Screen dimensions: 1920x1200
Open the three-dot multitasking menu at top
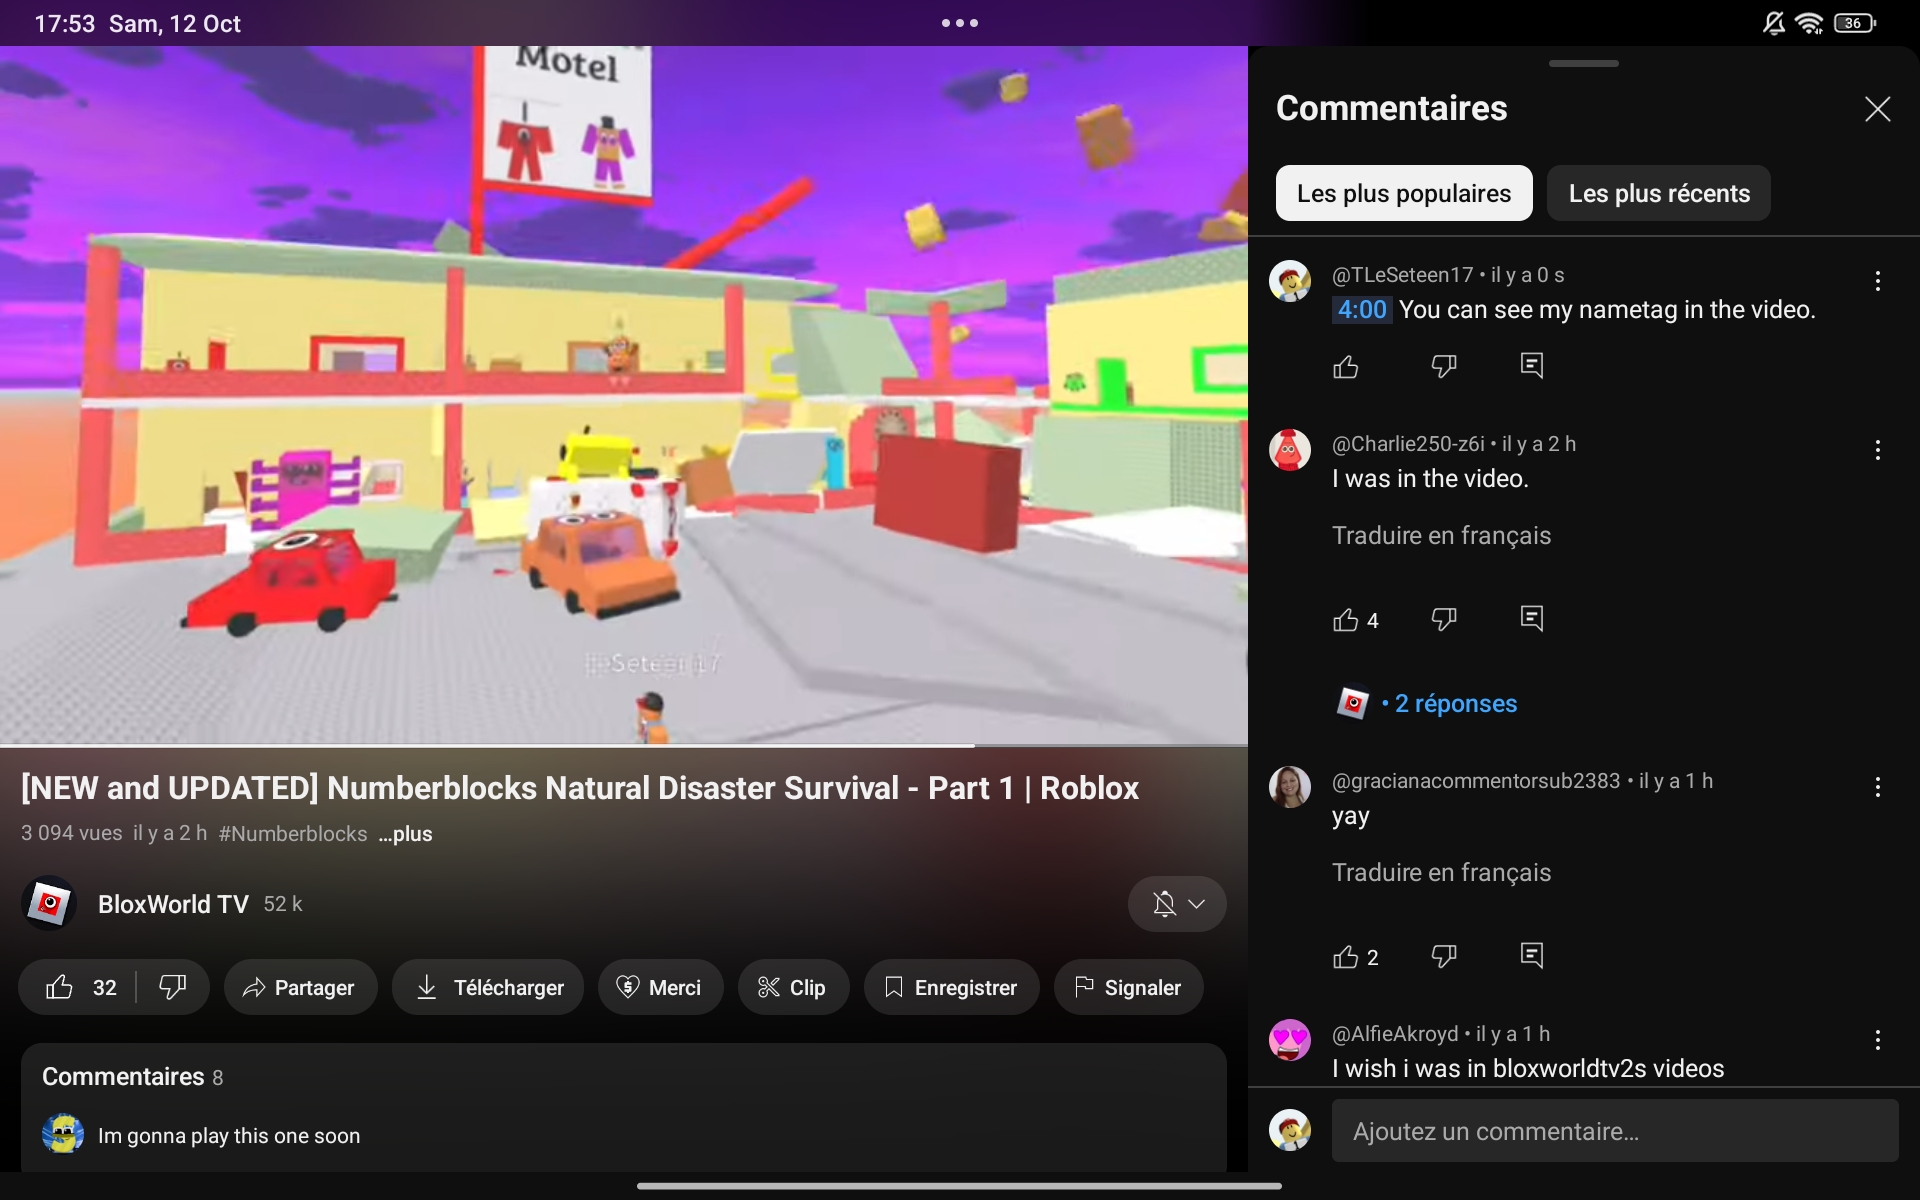tap(960, 23)
